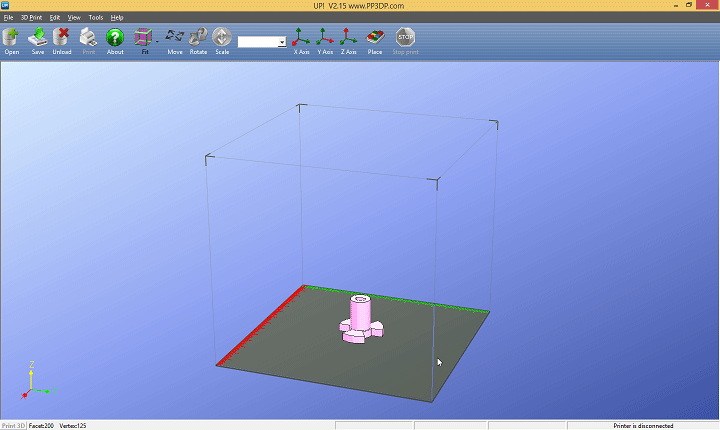The width and height of the screenshot is (720, 430).
Task: Select the Scale tool
Action: (222, 39)
